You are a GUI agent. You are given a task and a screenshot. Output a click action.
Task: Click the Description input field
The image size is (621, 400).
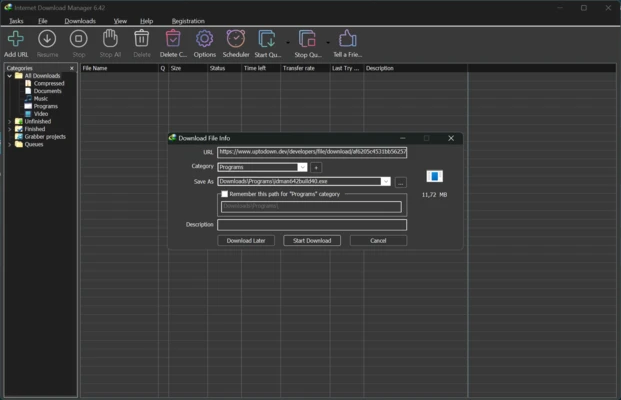(312, 225)
